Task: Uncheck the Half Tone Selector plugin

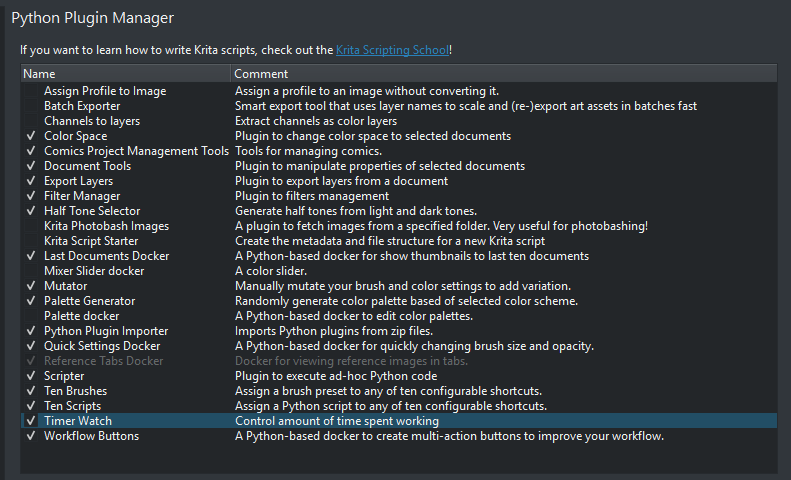Action: [x=31, y=211]
